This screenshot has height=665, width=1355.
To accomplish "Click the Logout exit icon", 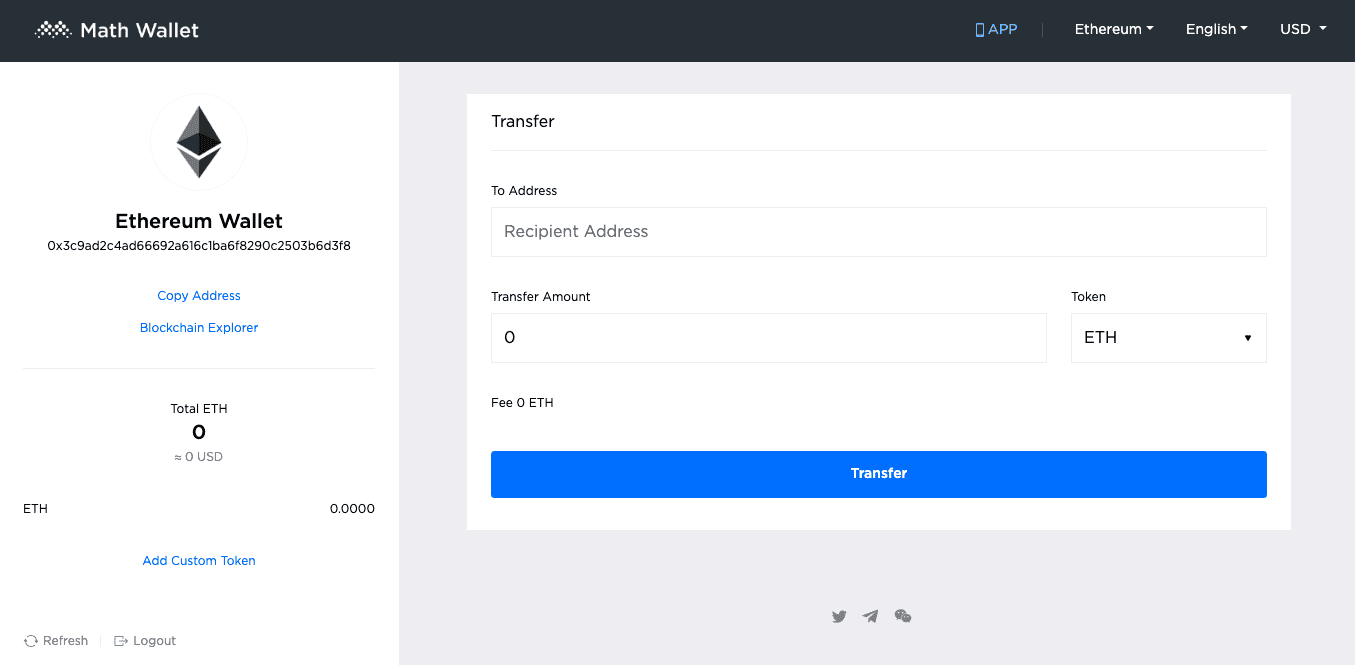I will 121,641.
